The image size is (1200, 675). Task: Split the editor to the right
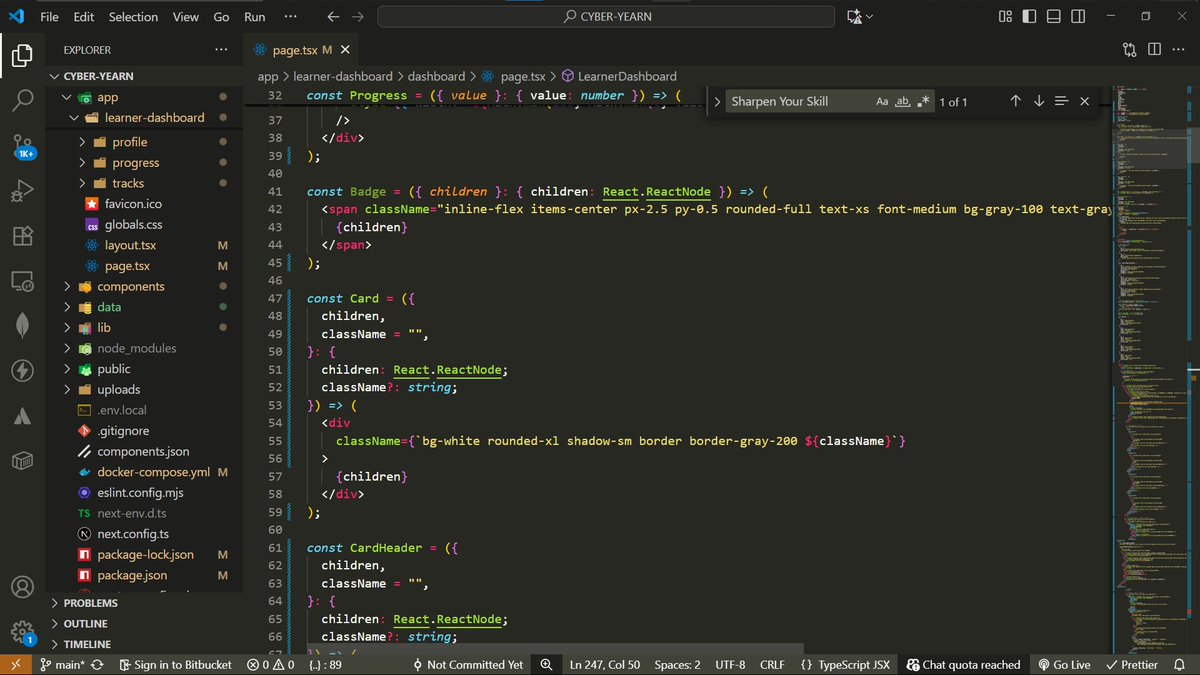(x=1154, y=49)
